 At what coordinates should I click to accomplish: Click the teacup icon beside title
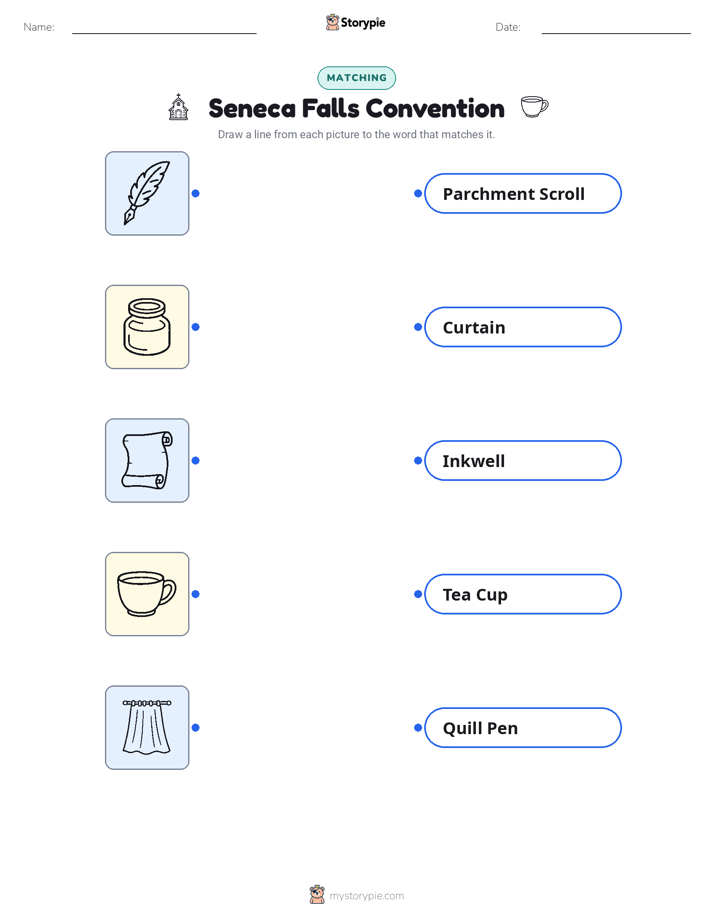click(534, 107)
